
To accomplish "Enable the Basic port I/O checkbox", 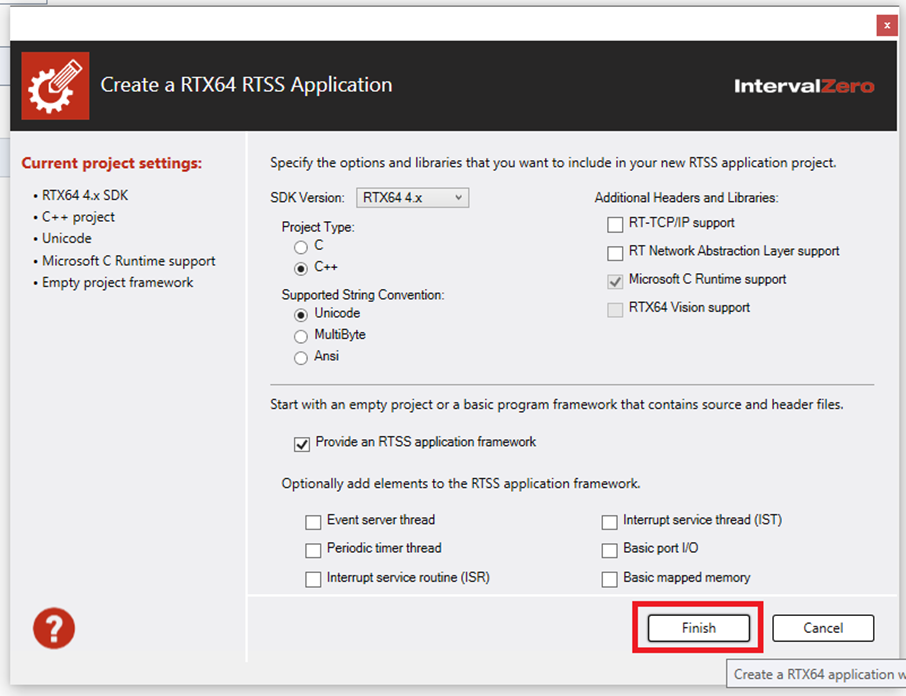I will pyautogui.click(x=610, y=550).
